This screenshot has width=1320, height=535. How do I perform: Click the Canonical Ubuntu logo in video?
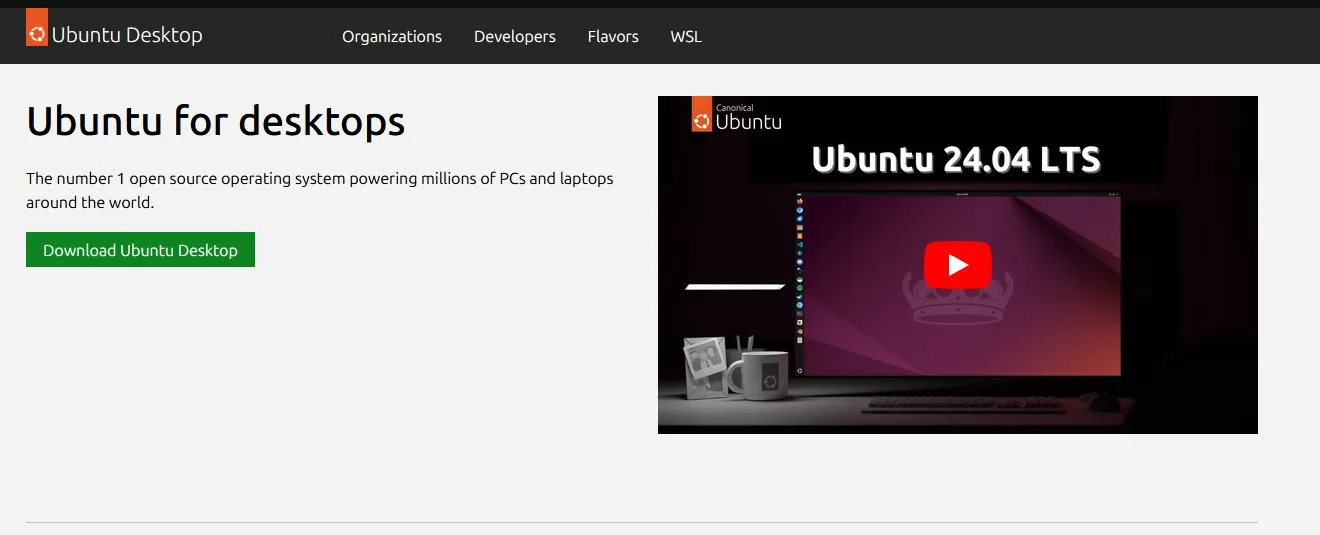pyautogui.click(x=737, y=117)
